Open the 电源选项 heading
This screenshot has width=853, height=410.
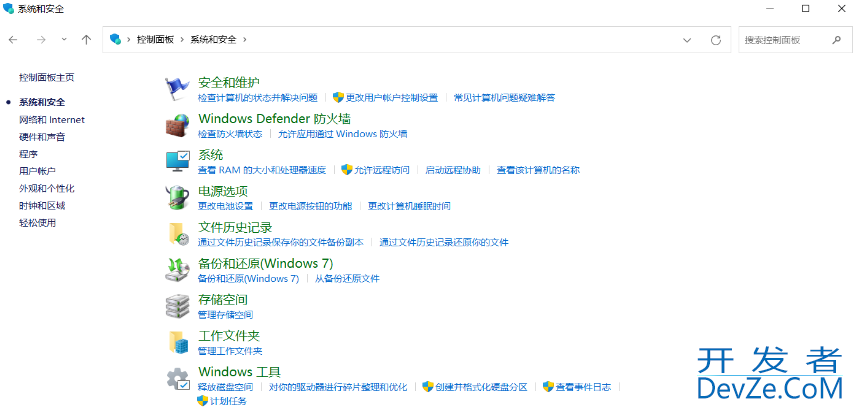[x=223, y=191]
